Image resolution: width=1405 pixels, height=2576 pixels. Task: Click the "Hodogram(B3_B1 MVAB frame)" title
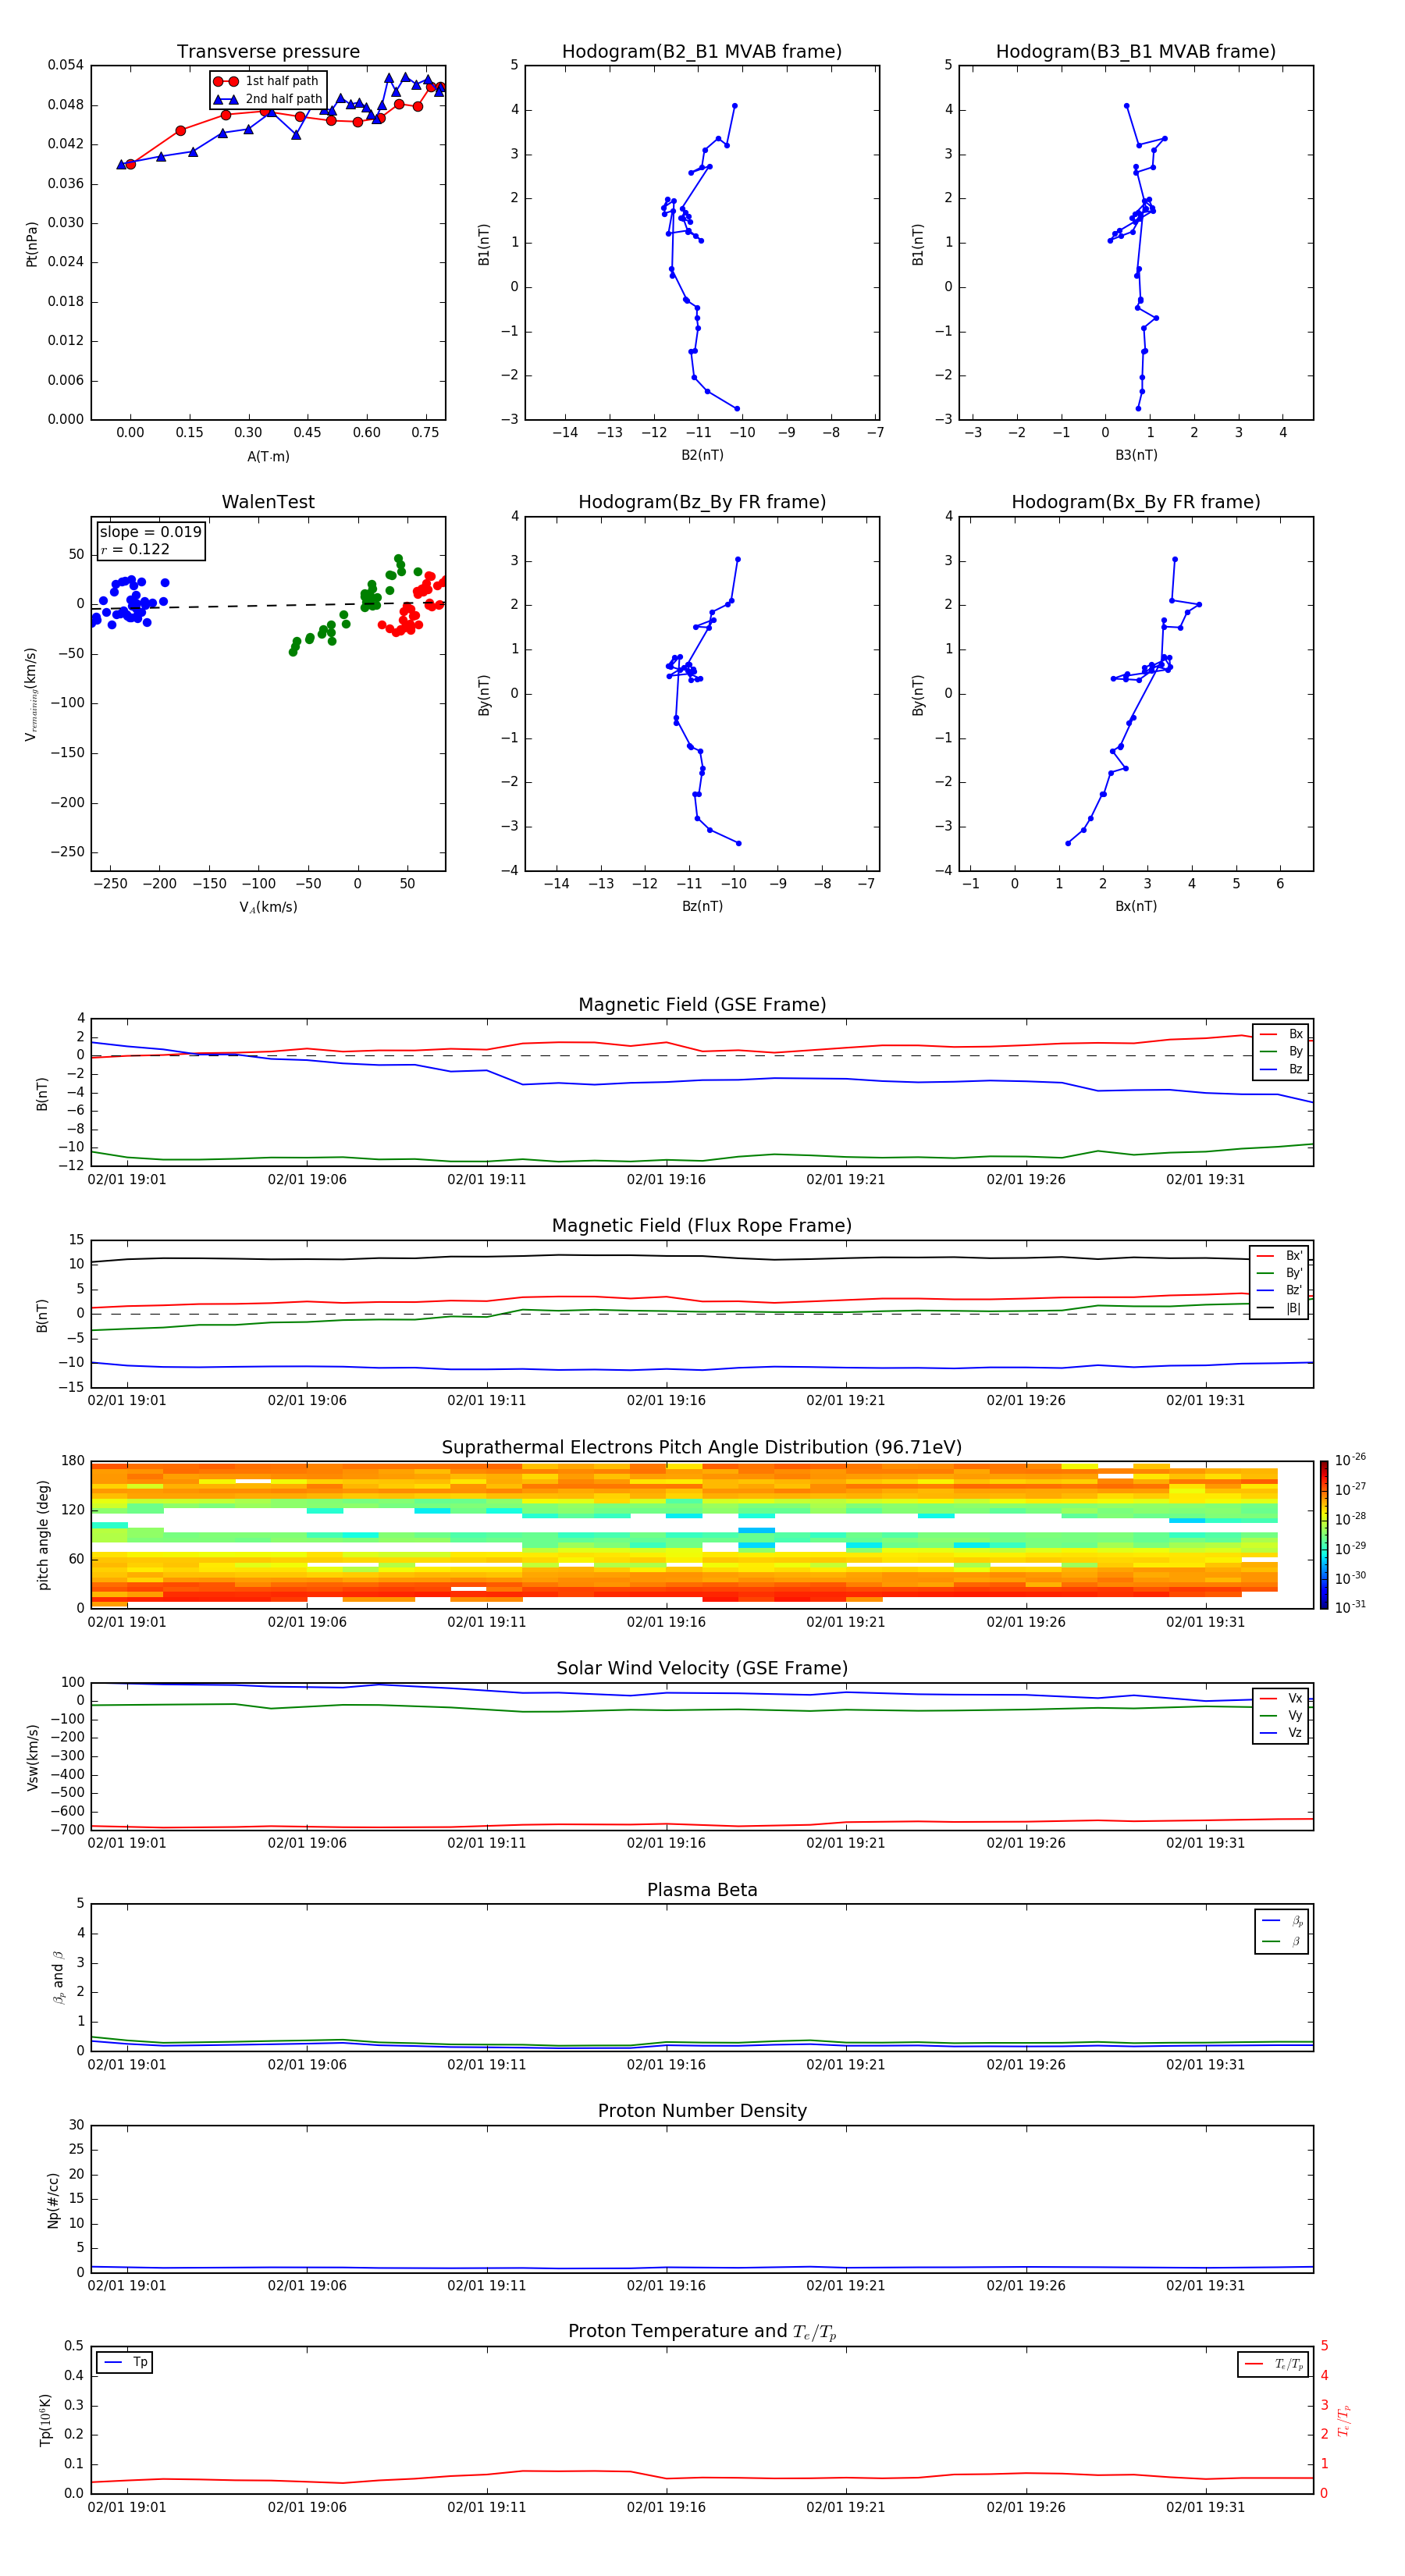click(1136, 52)
